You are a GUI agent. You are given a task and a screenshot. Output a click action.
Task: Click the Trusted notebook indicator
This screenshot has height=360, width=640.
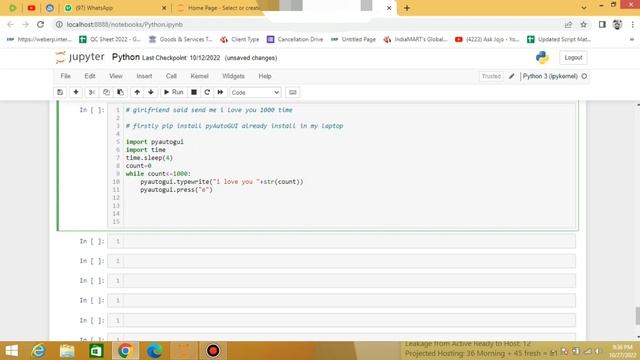491,76
